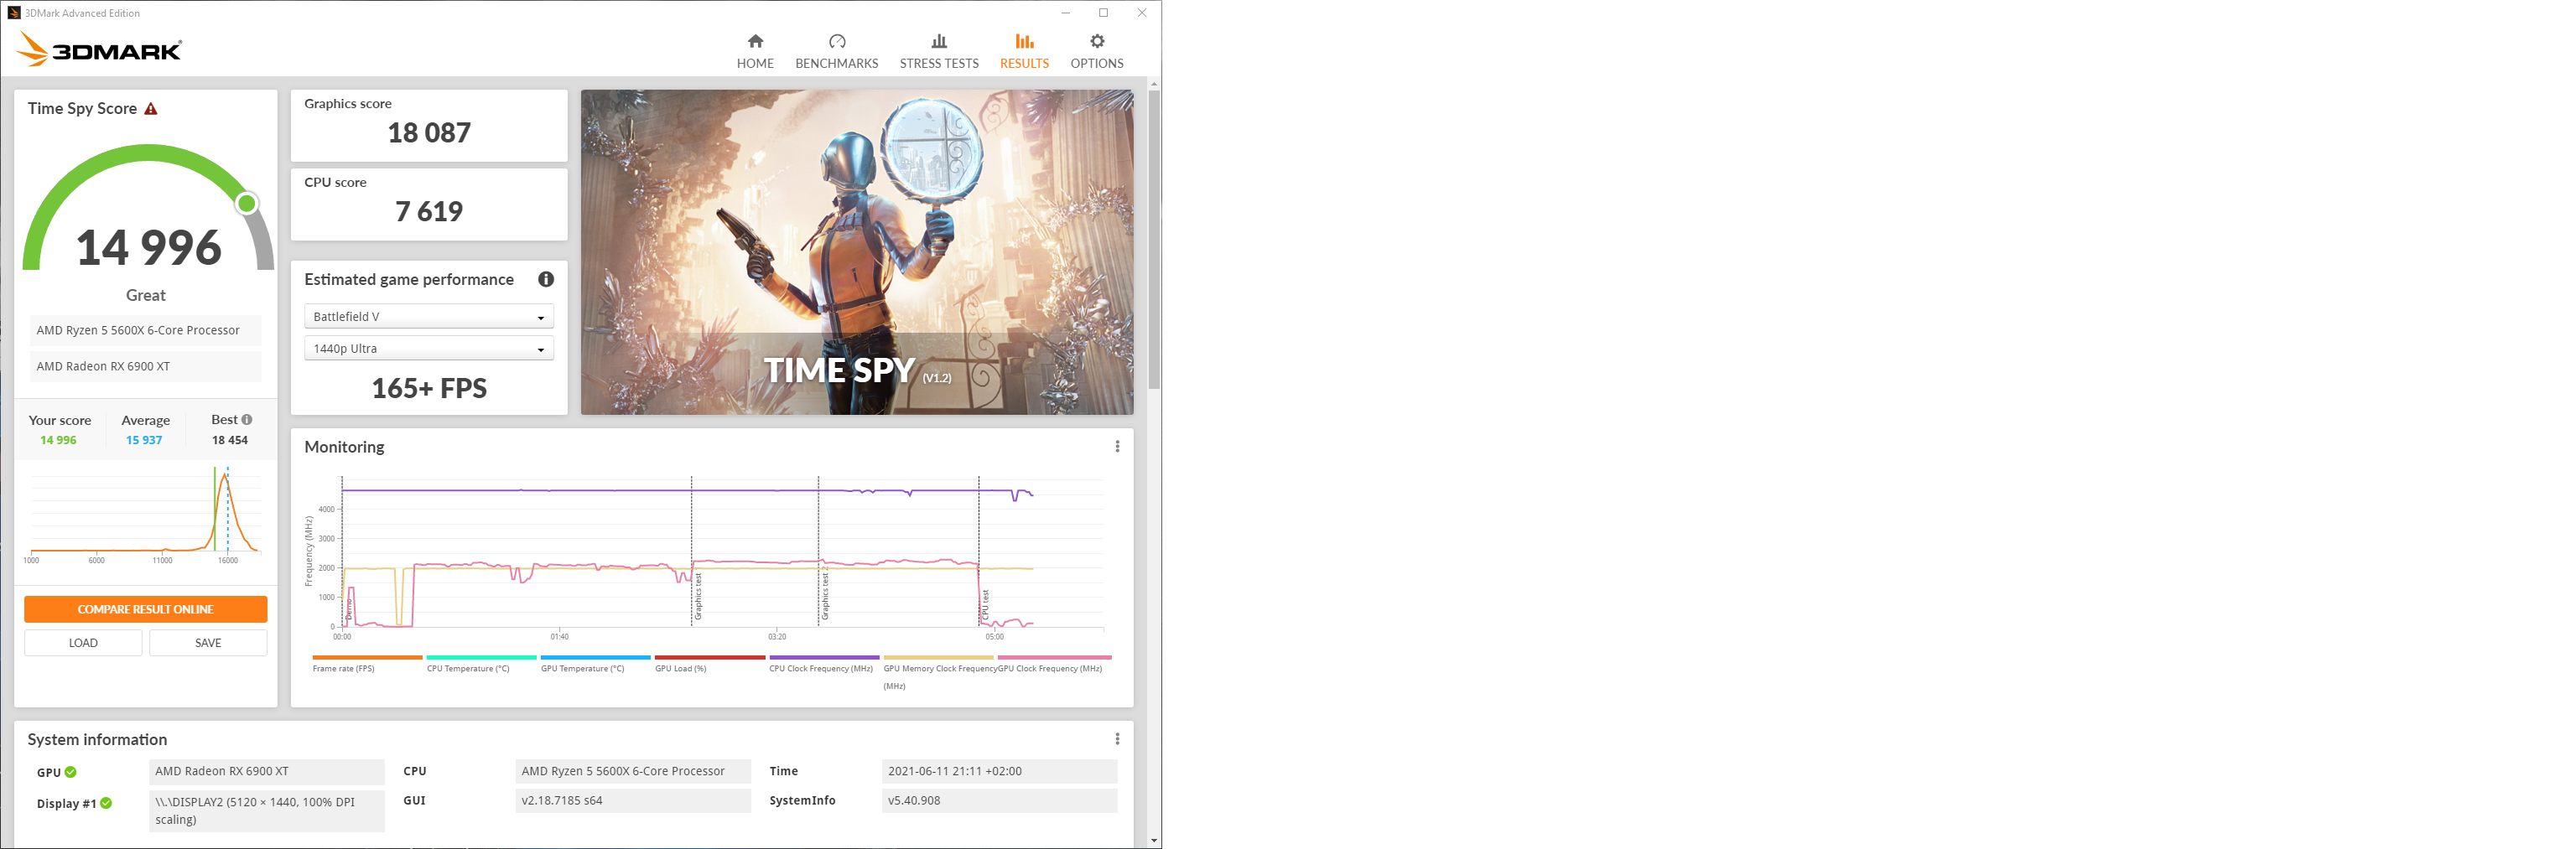This screenshot has width=2576, height=849.
Task: Open the Battlefield V game dropdown
Action: tap(429, 317)
